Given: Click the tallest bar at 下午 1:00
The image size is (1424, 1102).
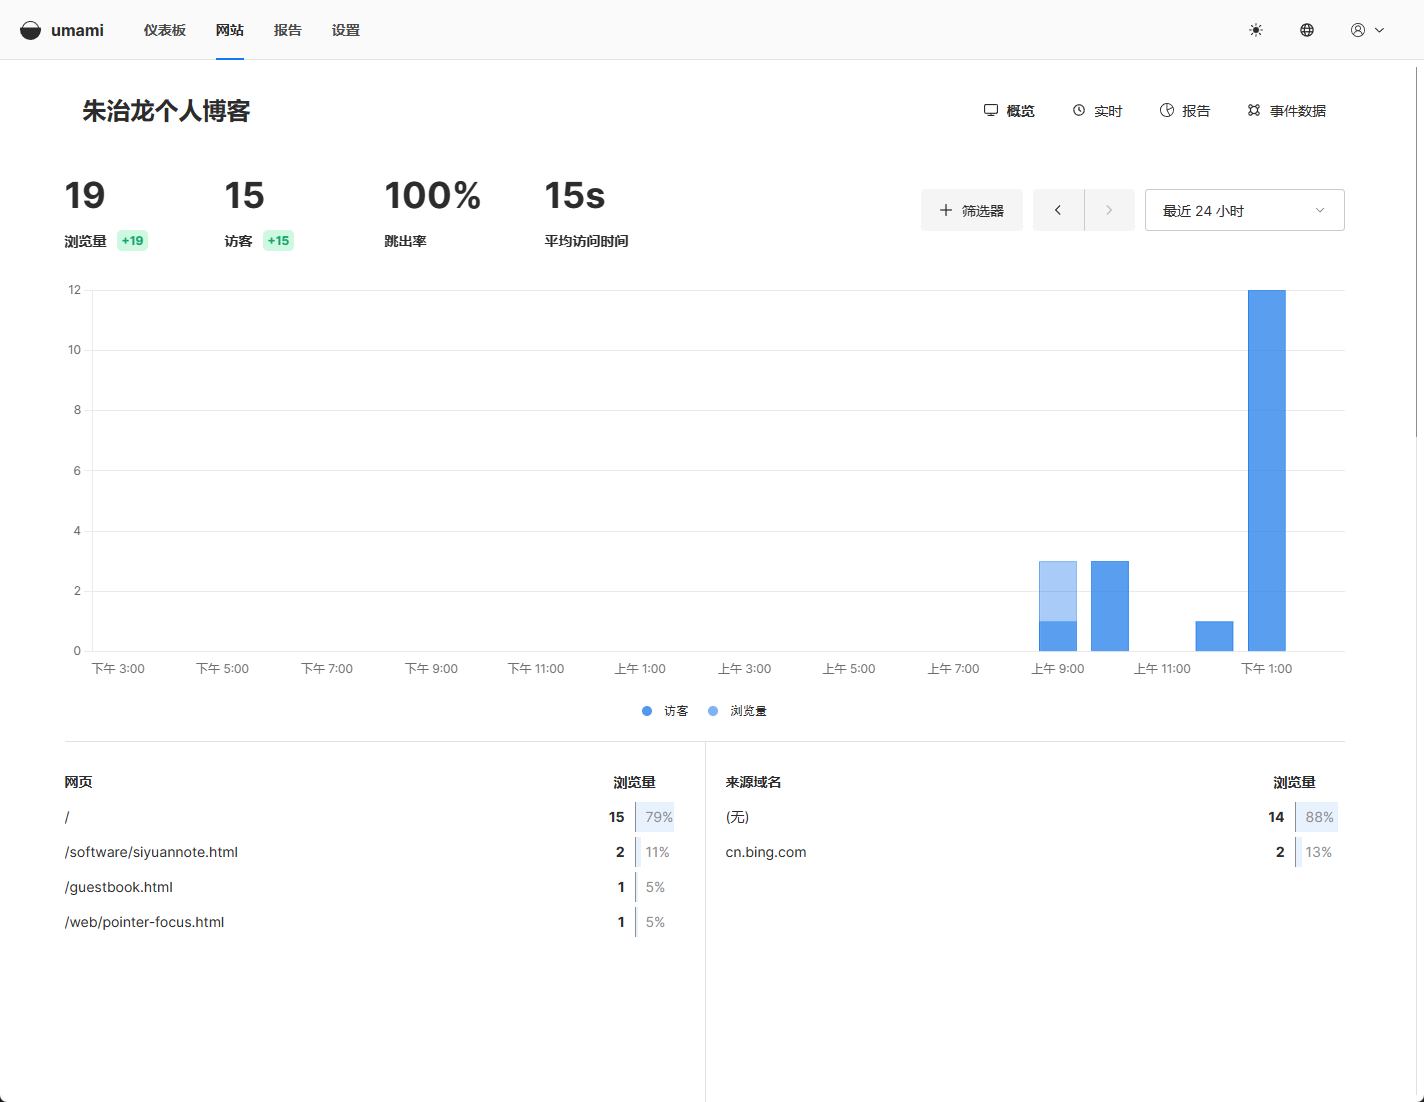Looking at the screenshot, I should 1266,470.
